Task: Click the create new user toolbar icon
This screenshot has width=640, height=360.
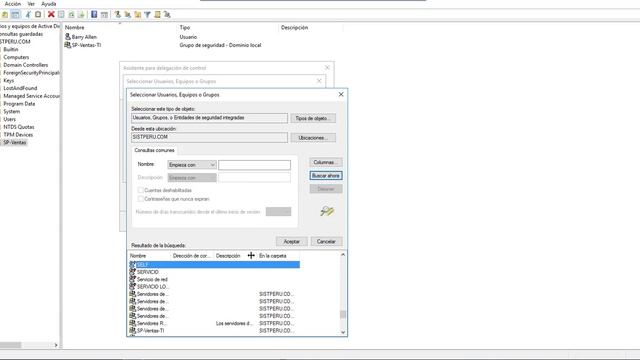Action: 118,15
